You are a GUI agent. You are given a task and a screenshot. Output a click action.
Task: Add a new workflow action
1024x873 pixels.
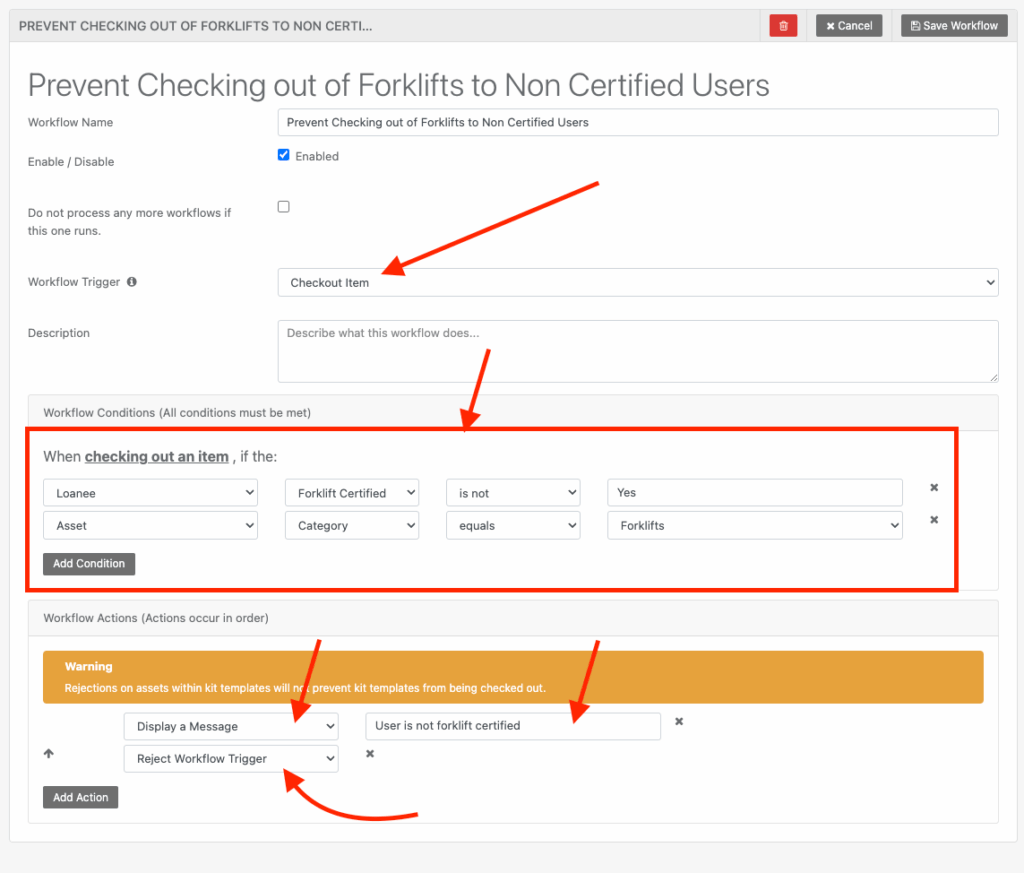80,797
